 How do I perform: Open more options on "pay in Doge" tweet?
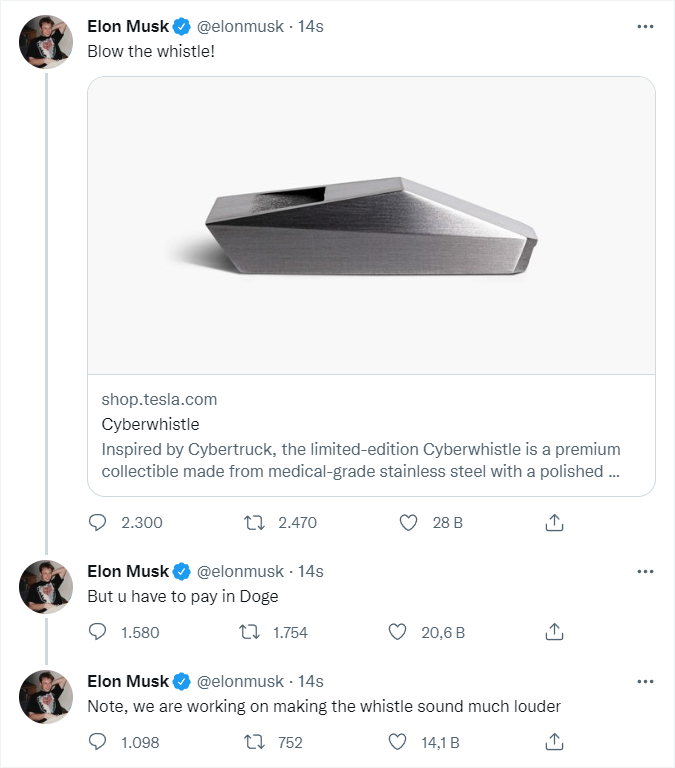[x=645, y=571]
